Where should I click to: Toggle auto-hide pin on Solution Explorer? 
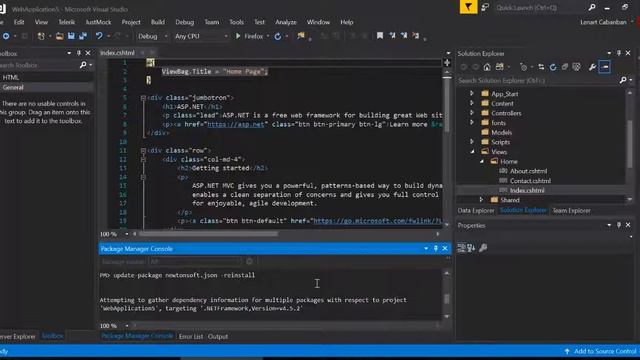(619, 53)
